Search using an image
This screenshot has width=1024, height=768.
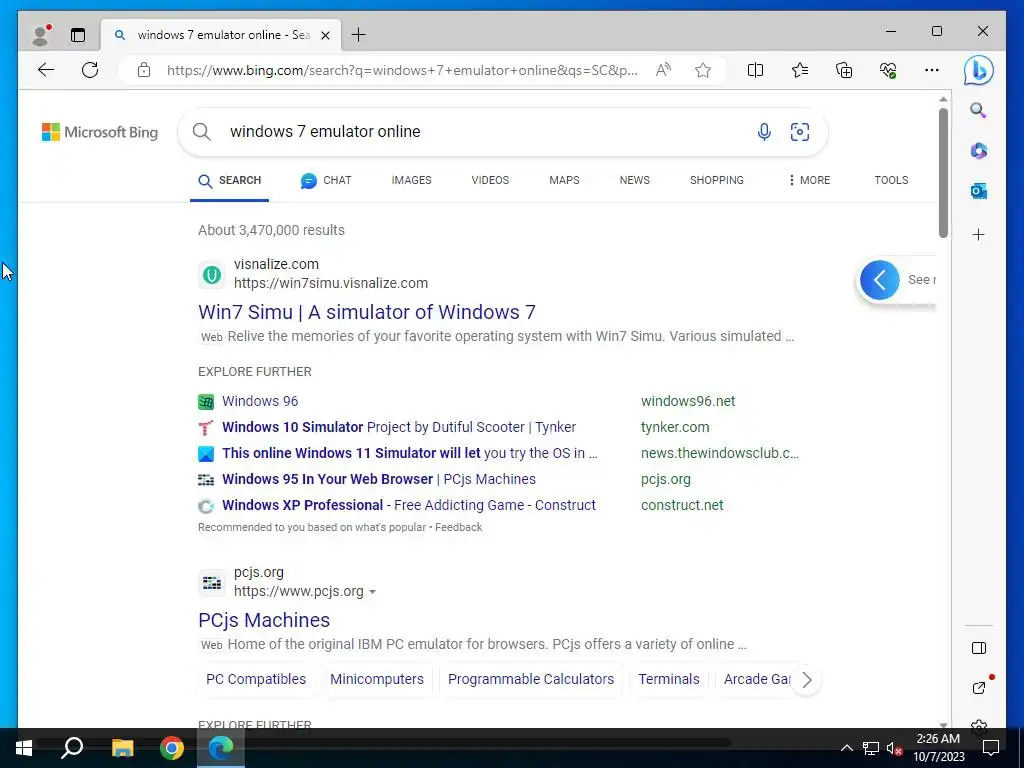799,132
